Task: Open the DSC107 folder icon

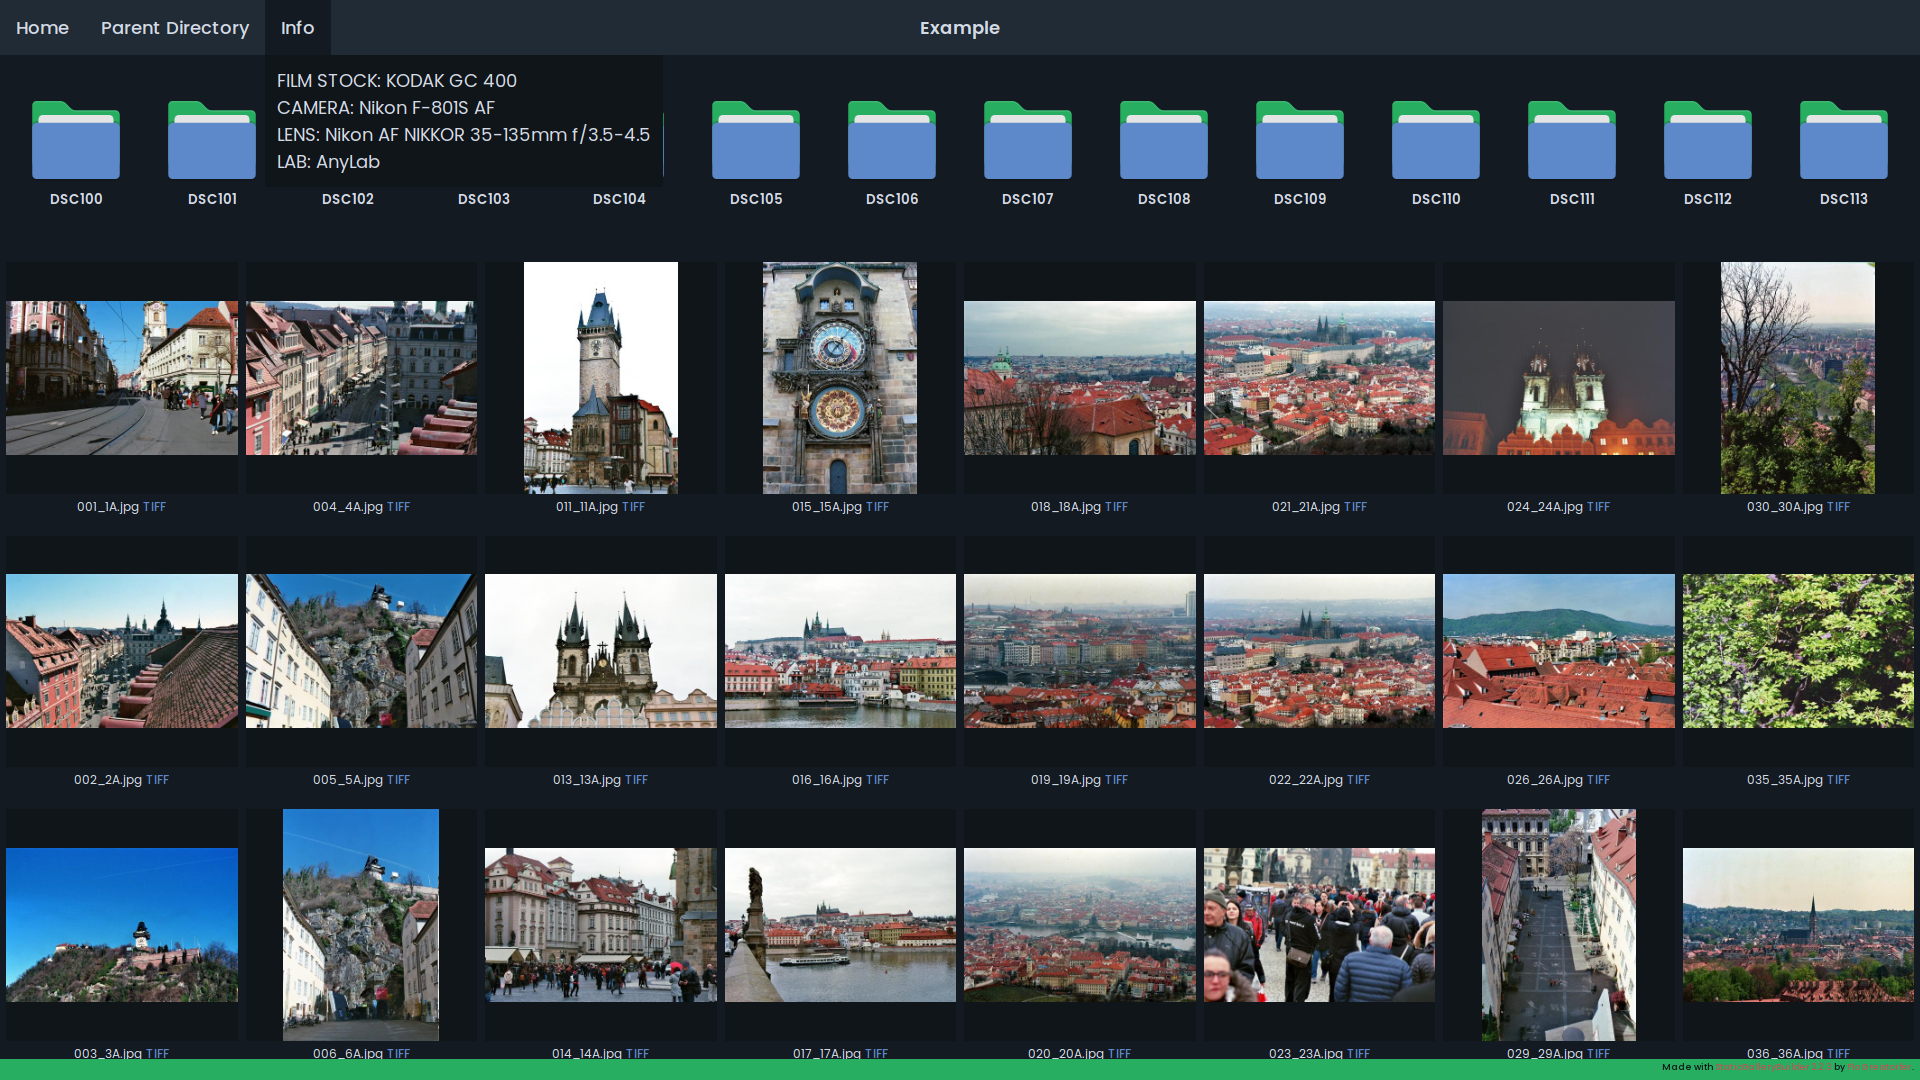Action: pyautogui.click(x=1028, y=140)
